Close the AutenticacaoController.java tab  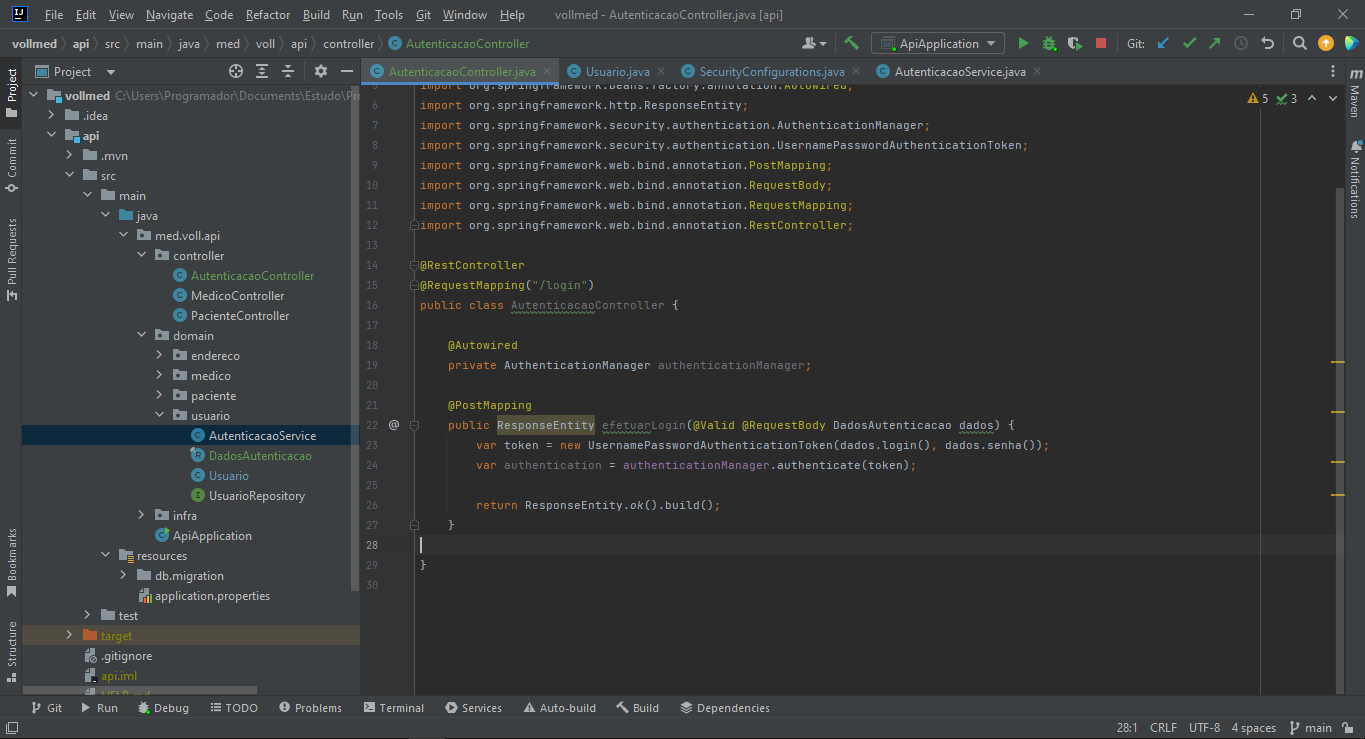coord(547,71)
